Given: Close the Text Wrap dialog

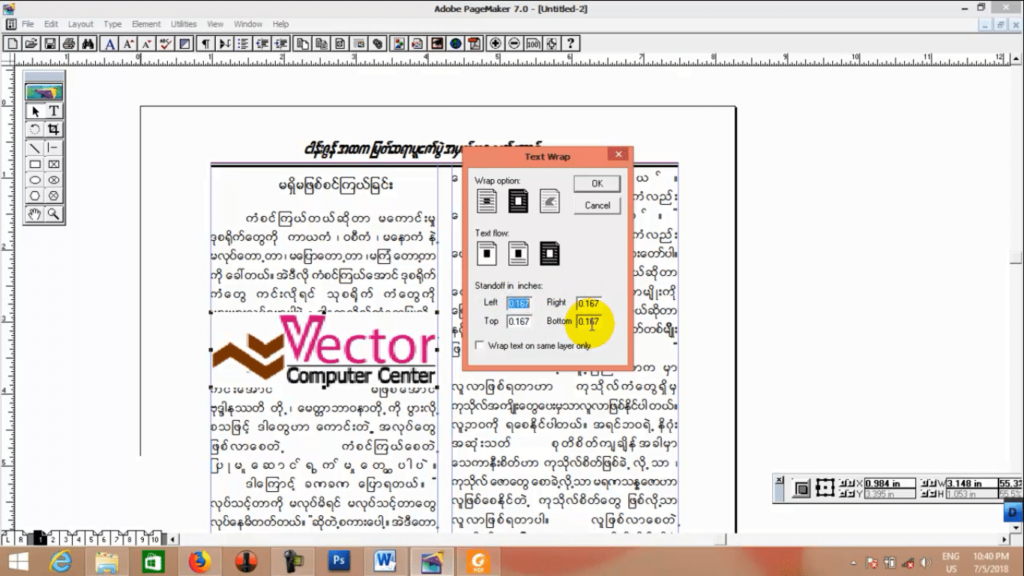Looking at the screenshot, I should coord(618,154).
